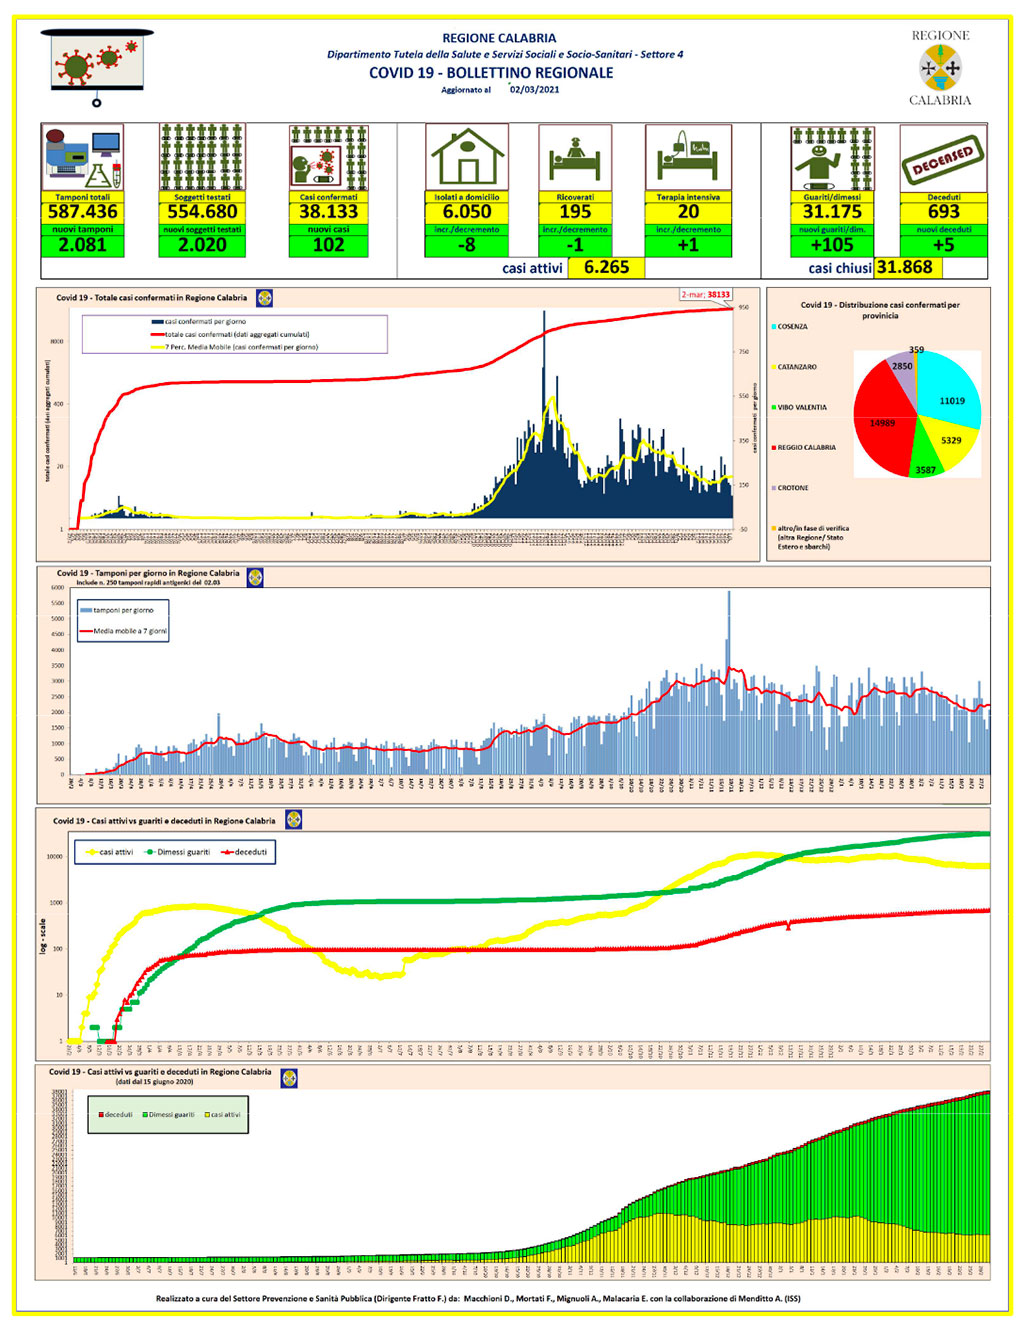1024x1338 pixels.
Task: Click the virus presentation board image
Action: [x=97, y=67]
